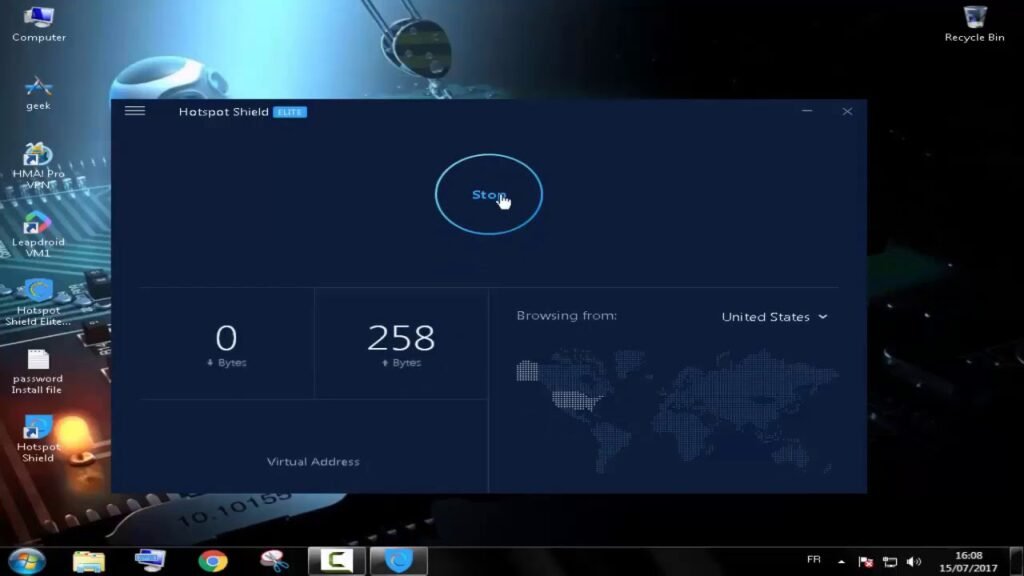Viewport: 1024px width, 576px height.
Task: Click the Action Center flag icon
Action: (x=865, y=562)
